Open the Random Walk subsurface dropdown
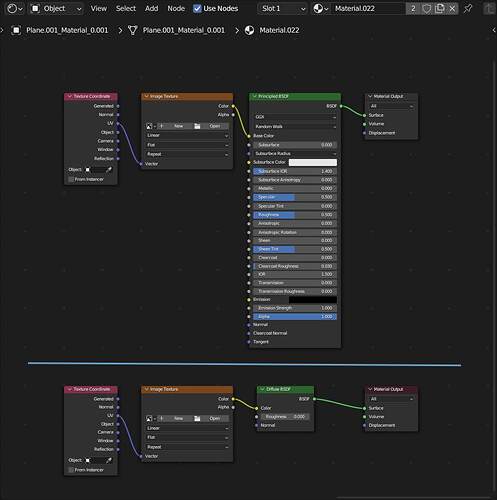This screenshot has height=500, width=497. coord(295,127)
